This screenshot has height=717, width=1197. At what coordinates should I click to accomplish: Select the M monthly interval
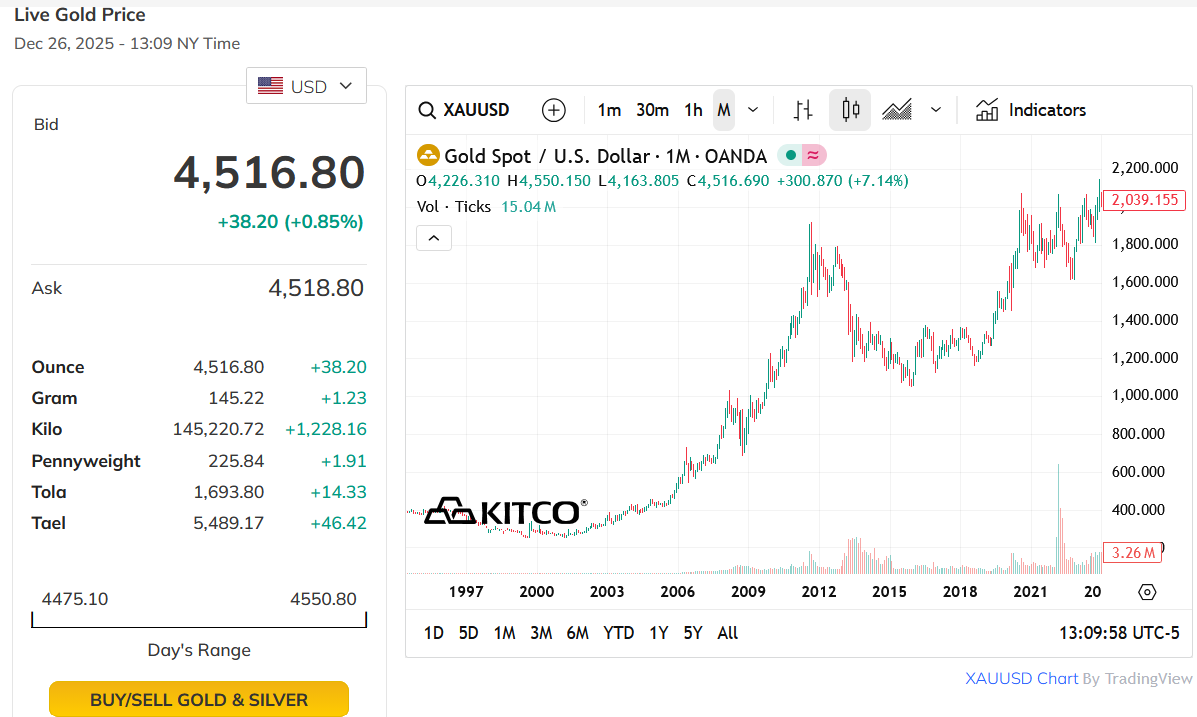(724, 110)
